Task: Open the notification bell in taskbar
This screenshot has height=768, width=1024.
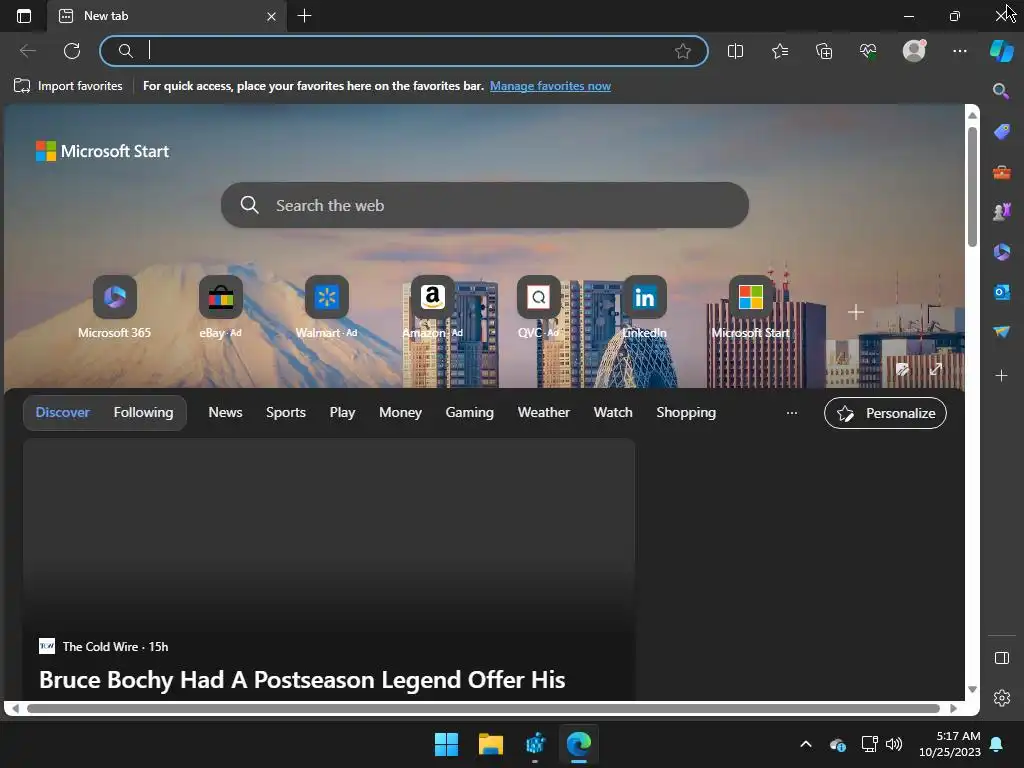Action: 997,744
